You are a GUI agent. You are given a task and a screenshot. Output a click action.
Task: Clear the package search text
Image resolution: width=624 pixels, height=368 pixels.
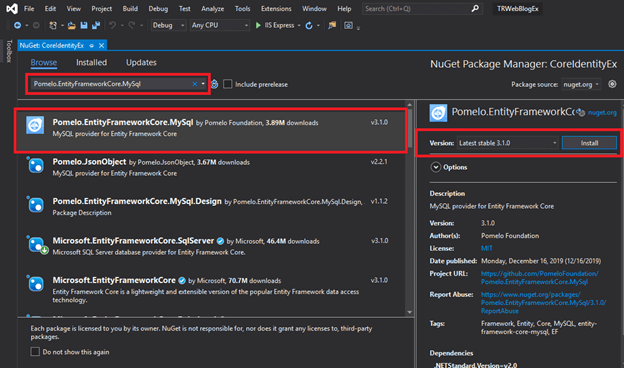click(195, 84)
